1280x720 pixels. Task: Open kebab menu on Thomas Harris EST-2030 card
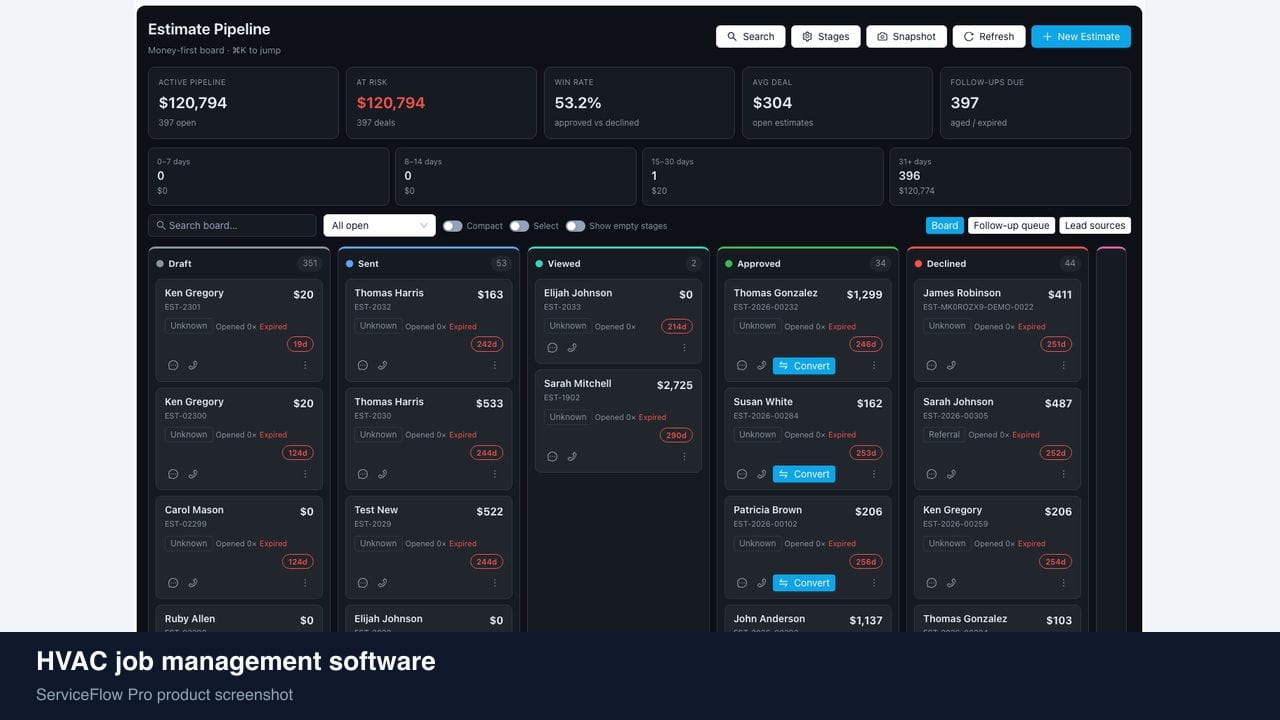pyautogui.click(x=494, y=475)
